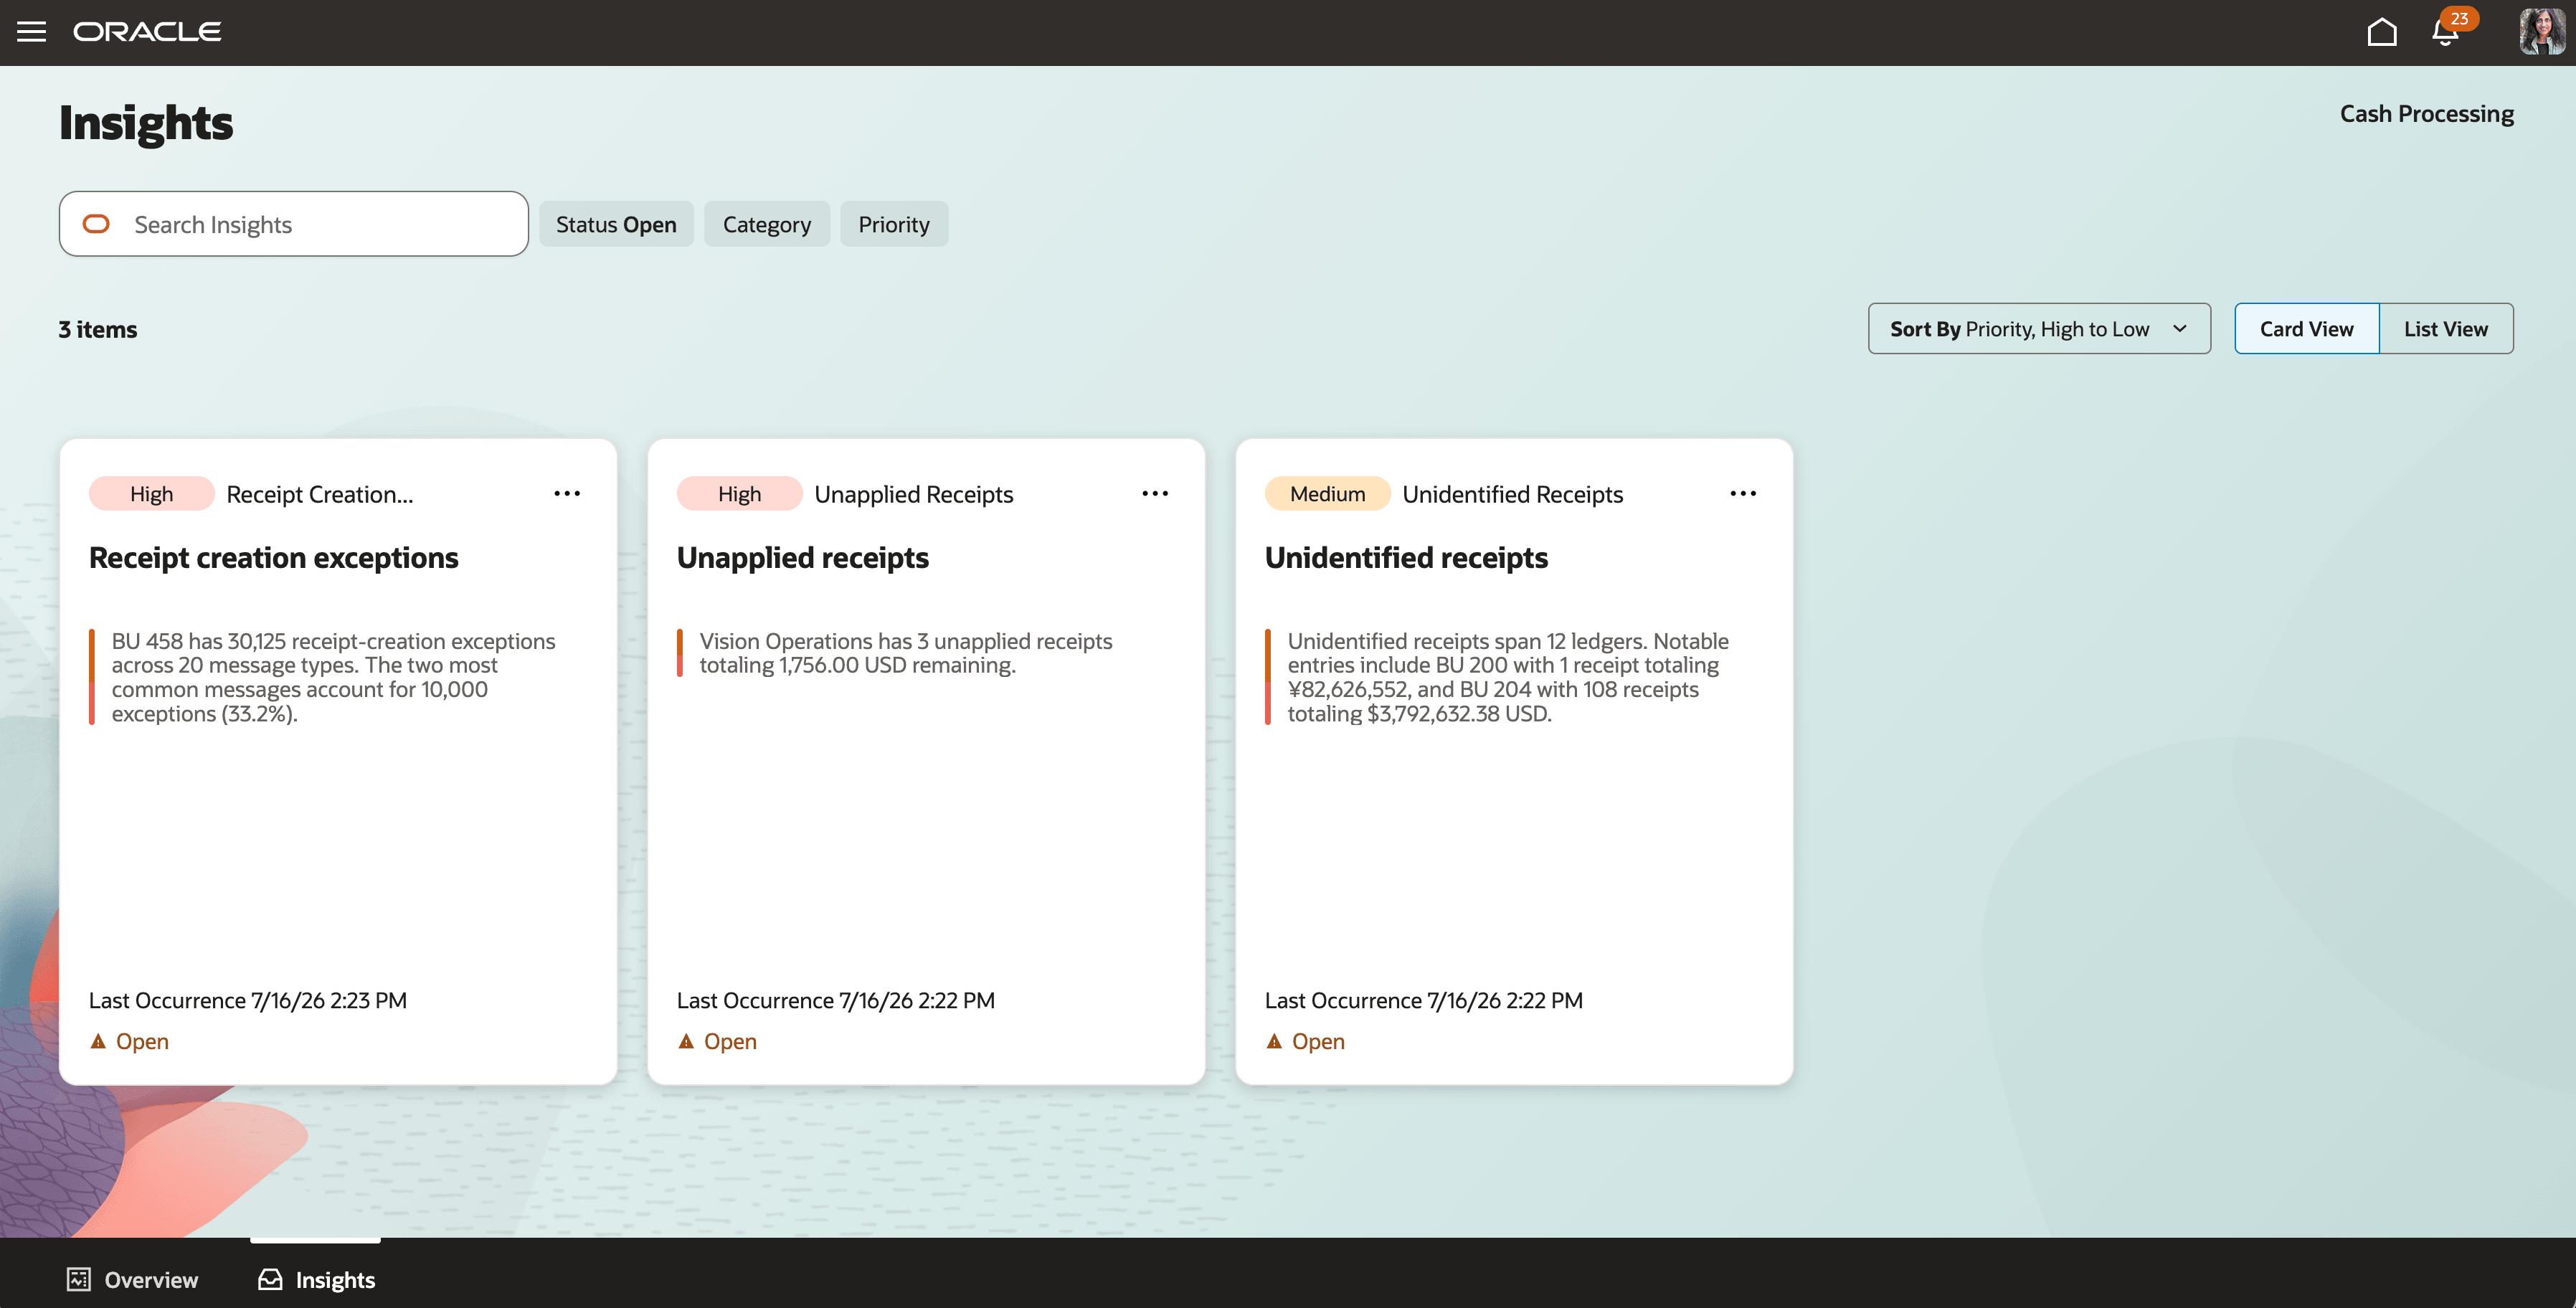Focus the Search Insights field
The height and width of the screenshot is (1308, 2576).
294,224
